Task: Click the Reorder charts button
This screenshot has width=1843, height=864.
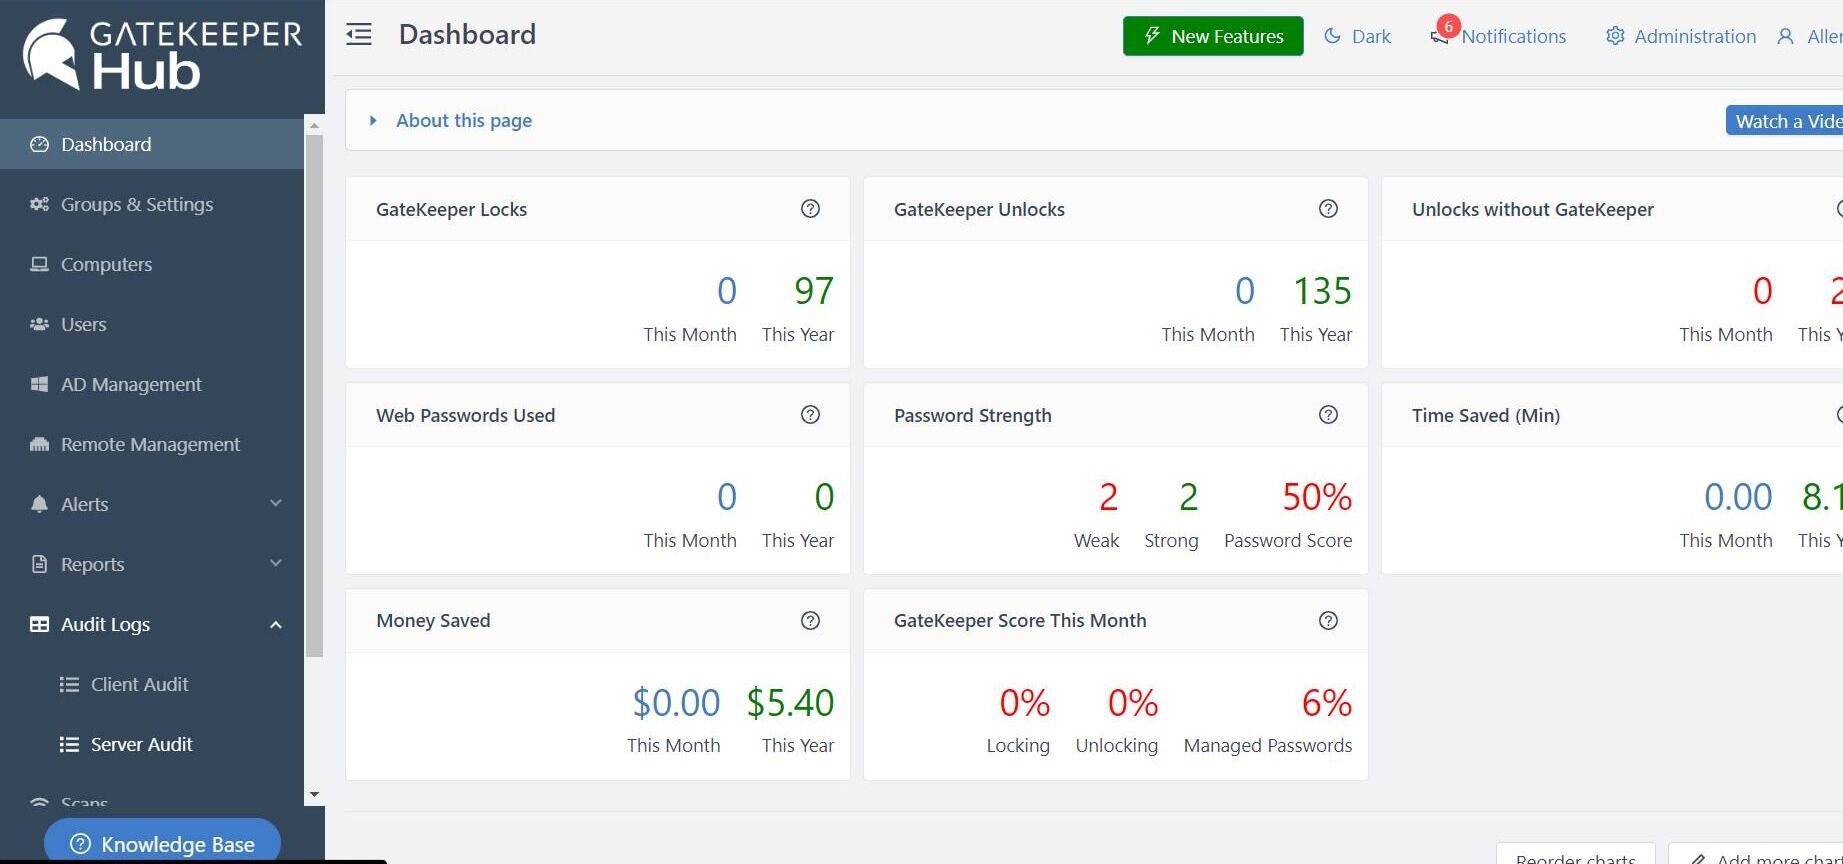Action: [x=1576, y=856]
